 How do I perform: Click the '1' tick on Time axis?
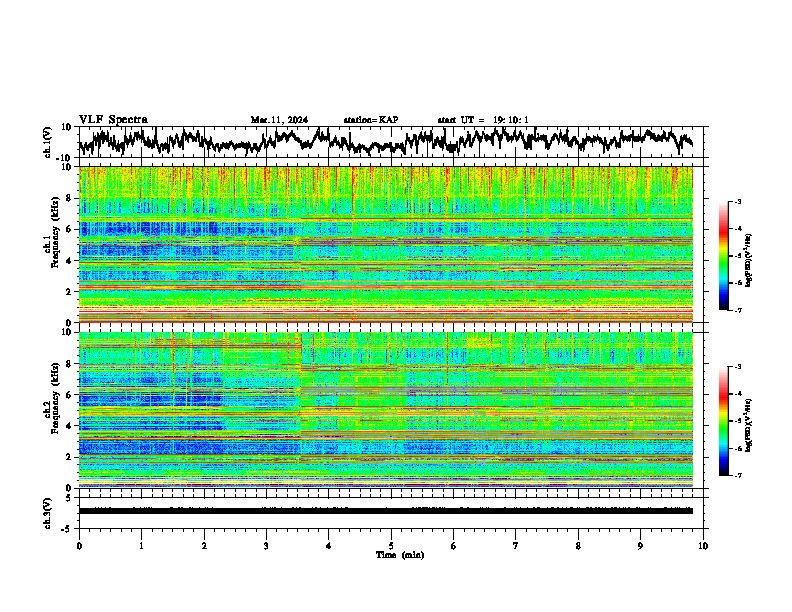[x=141, y=546]
